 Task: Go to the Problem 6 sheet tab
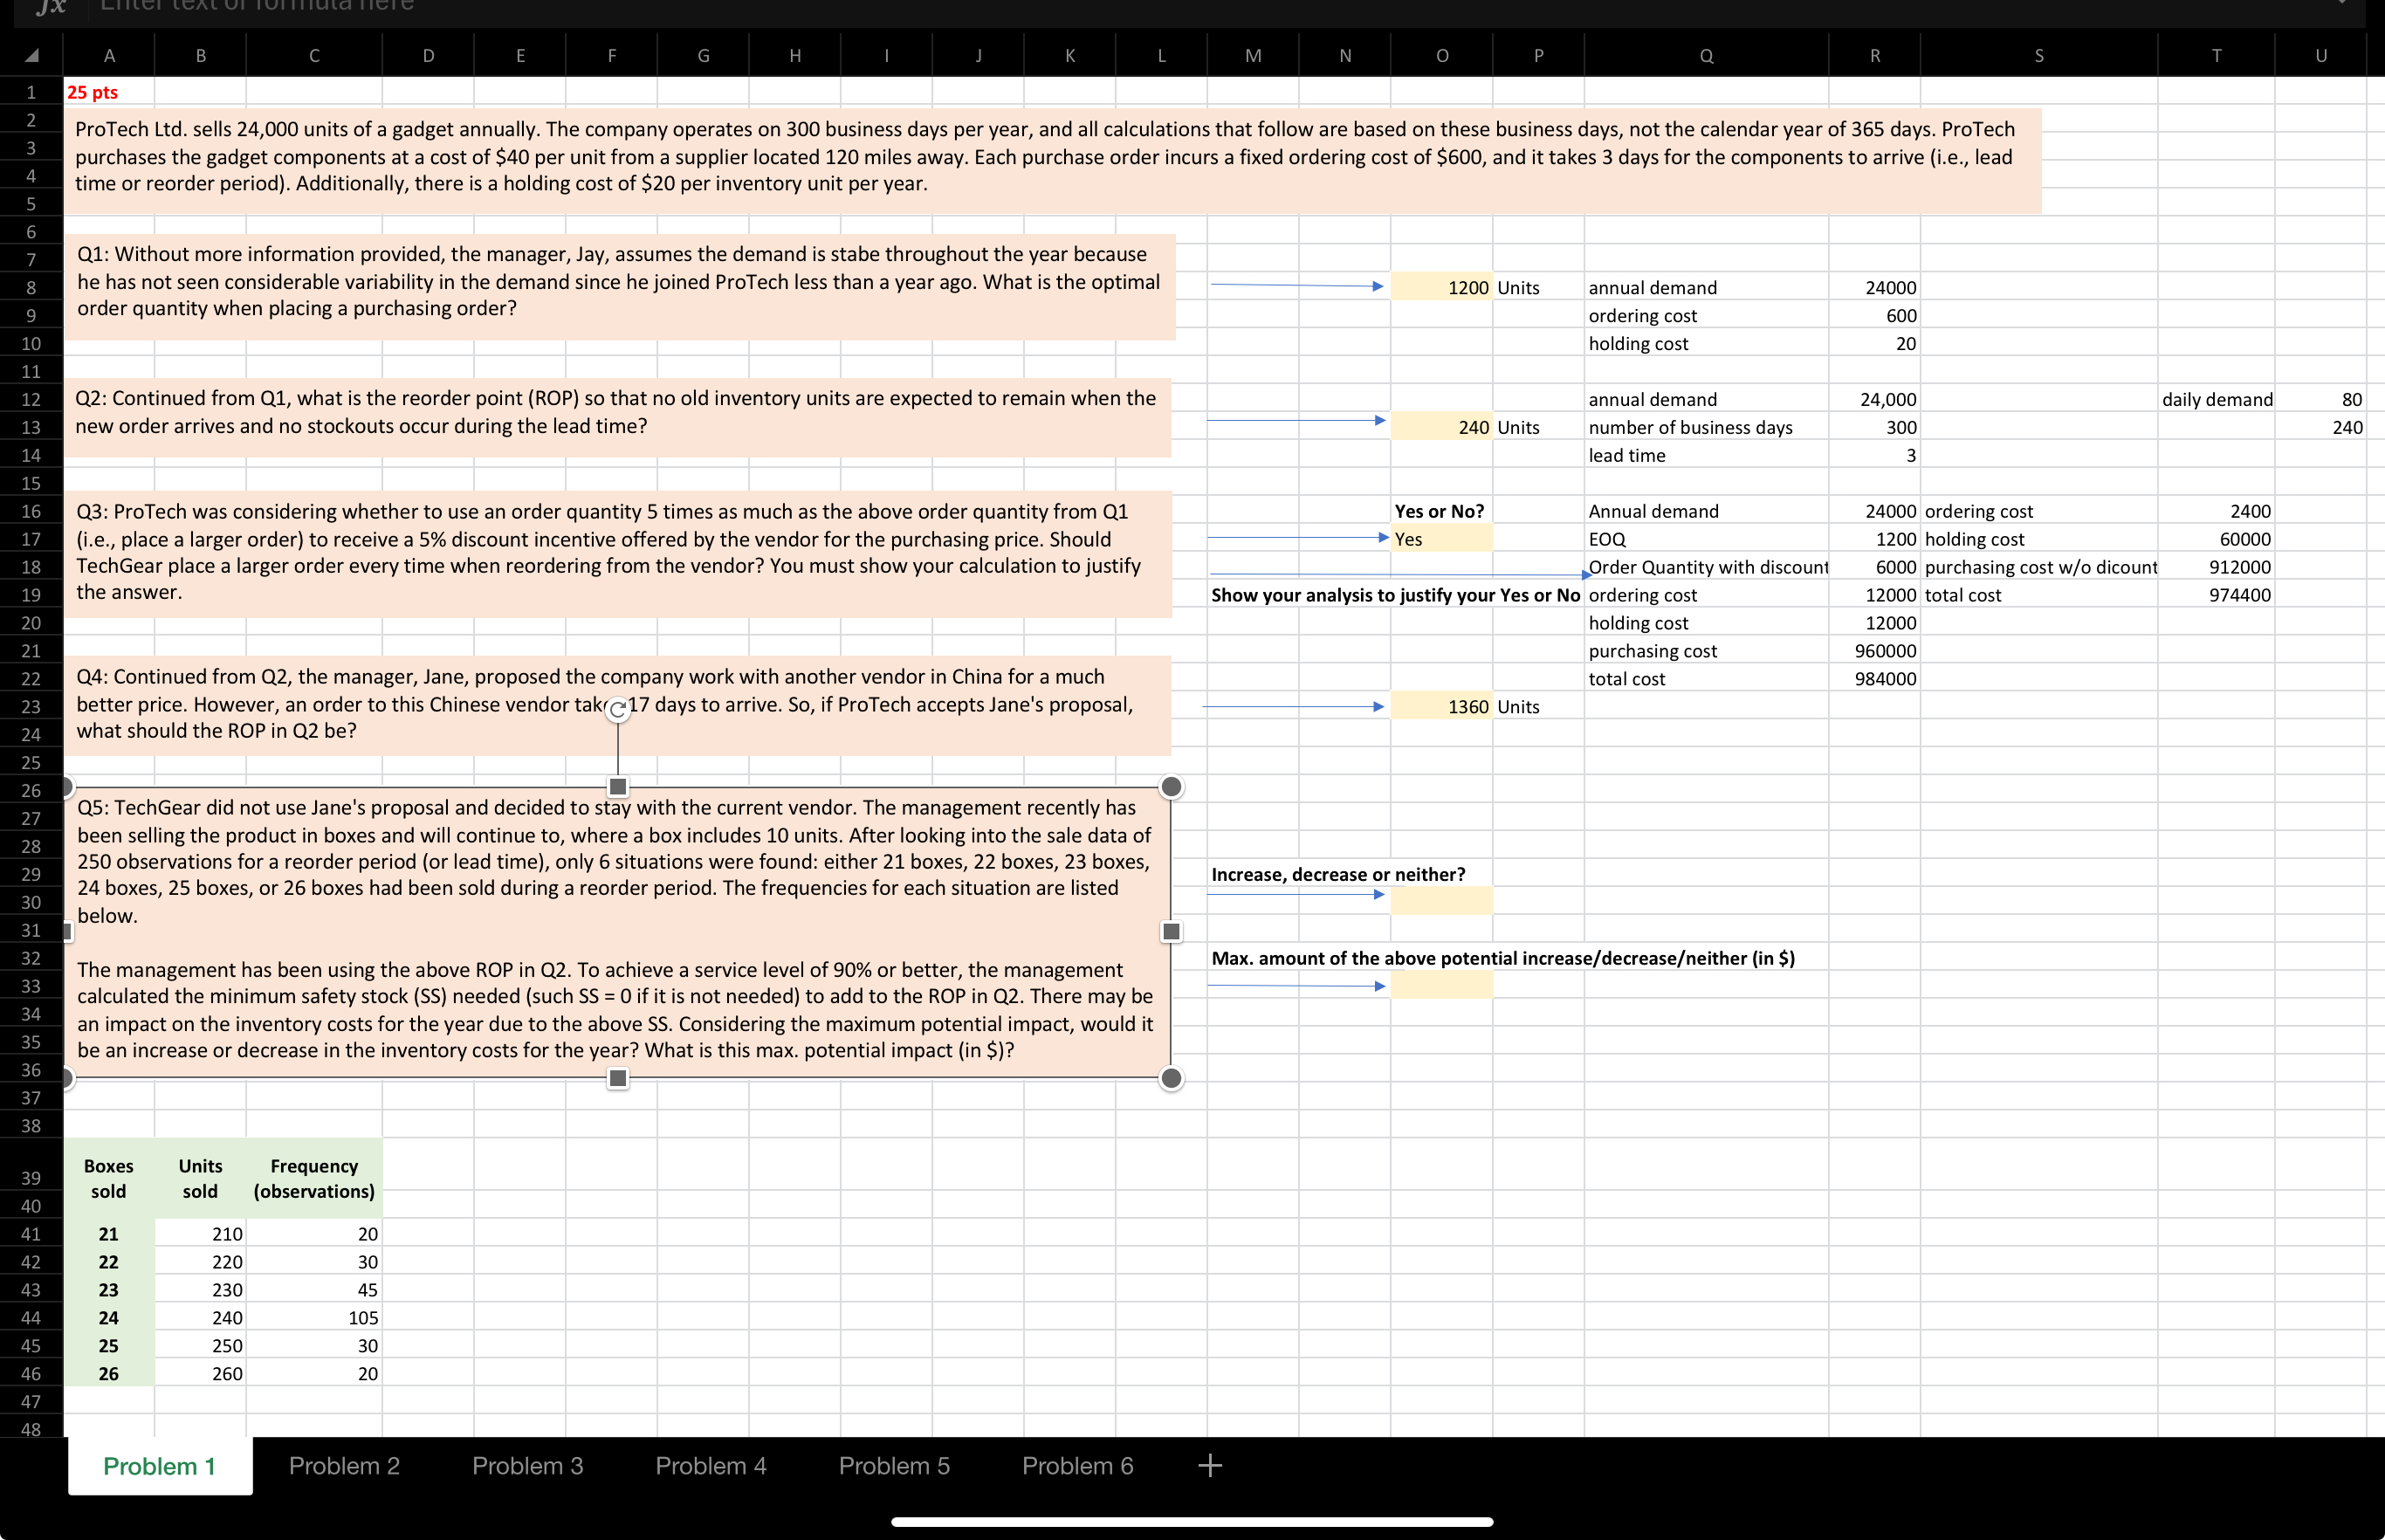click(1077, 1466)
